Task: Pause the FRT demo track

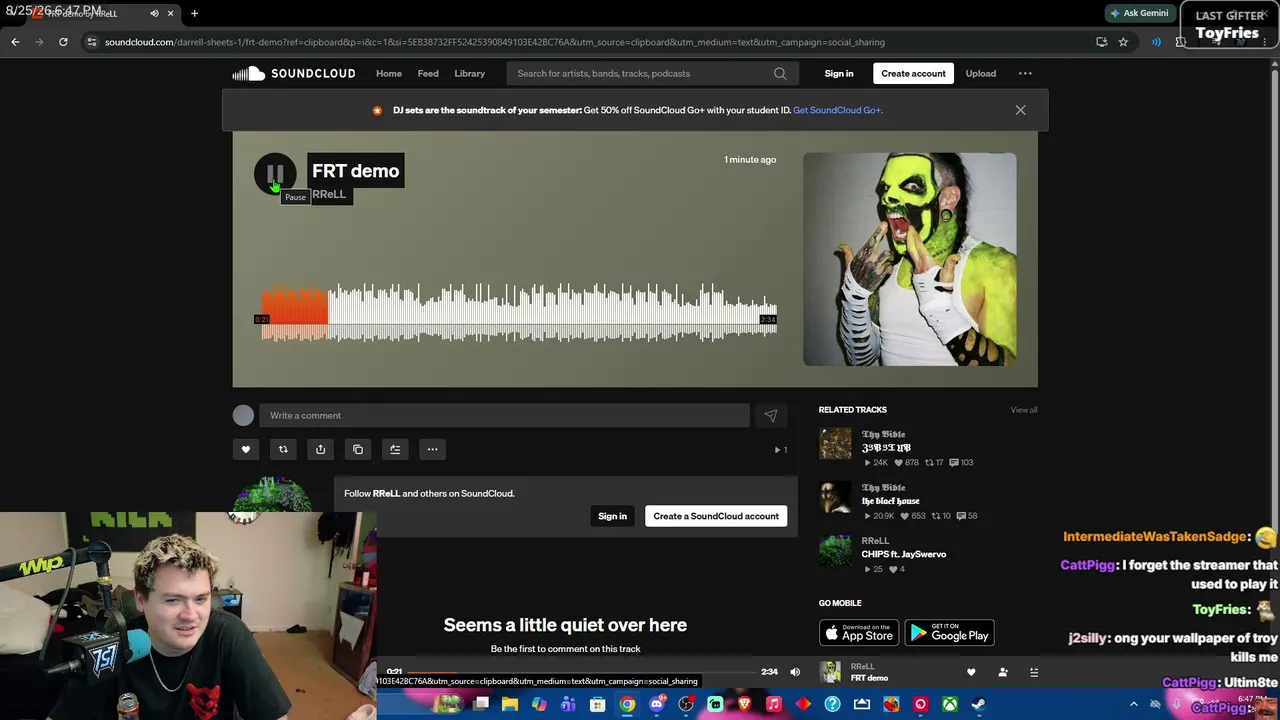Action: (x=275, y=174)
